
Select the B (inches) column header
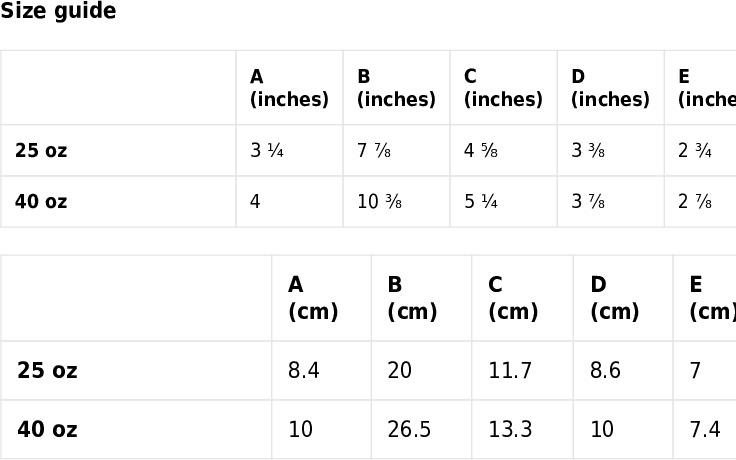[397, 88]
